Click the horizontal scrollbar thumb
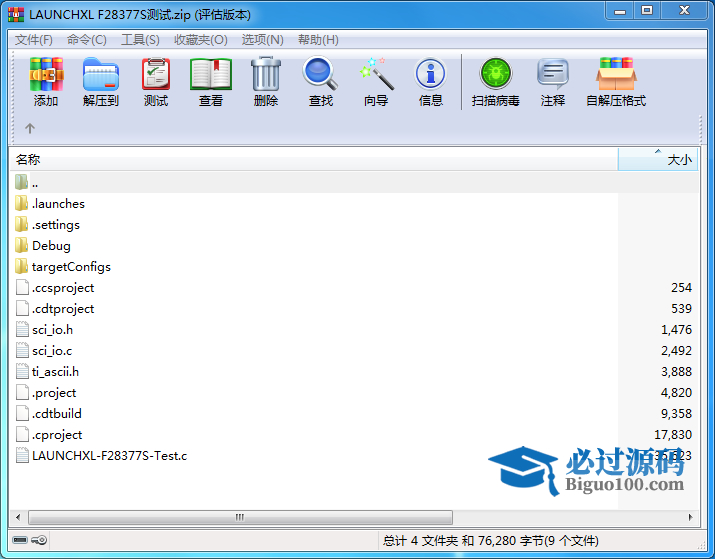715x559 pixels. [240, 517]
